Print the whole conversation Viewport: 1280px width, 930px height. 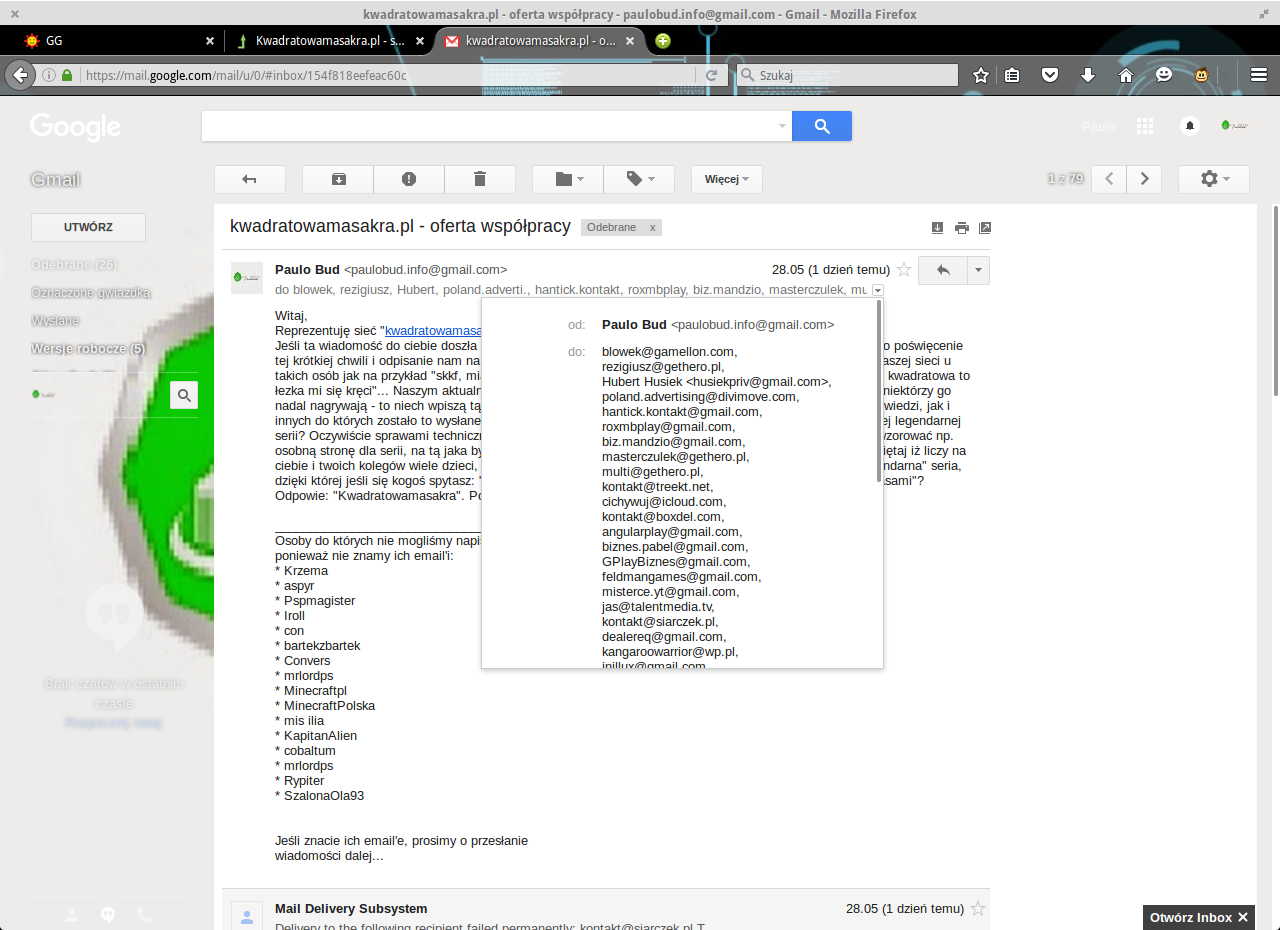coord(961,228)
